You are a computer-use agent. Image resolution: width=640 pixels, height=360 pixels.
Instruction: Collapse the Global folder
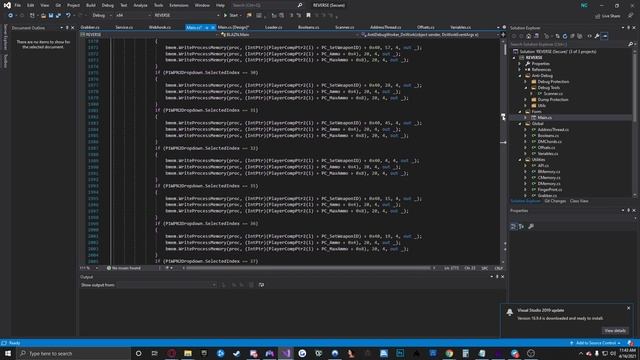click(520, 124)
